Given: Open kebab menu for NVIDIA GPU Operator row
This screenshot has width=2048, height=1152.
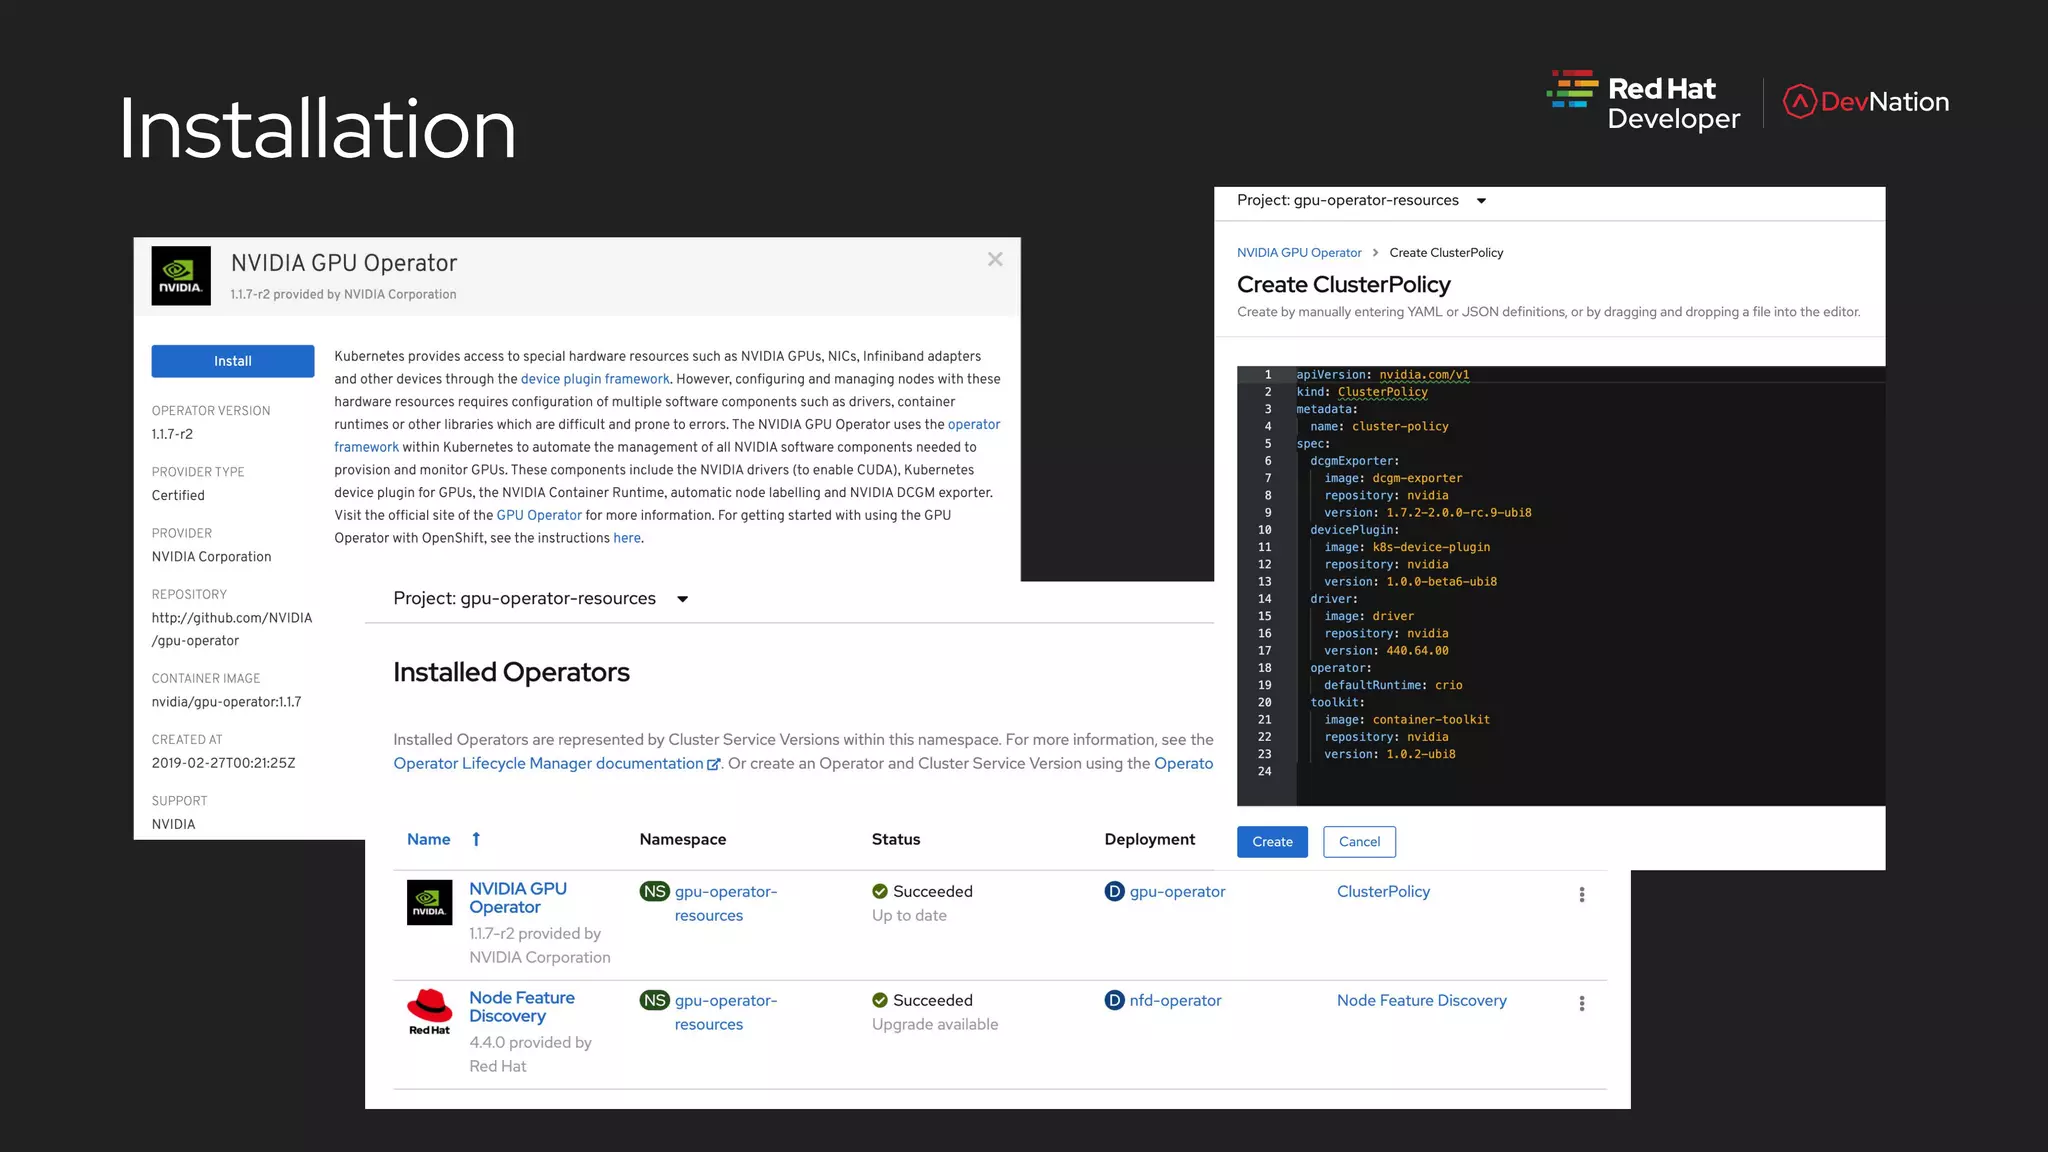Looking at the screenshot, I should (x=1582, y=895).
